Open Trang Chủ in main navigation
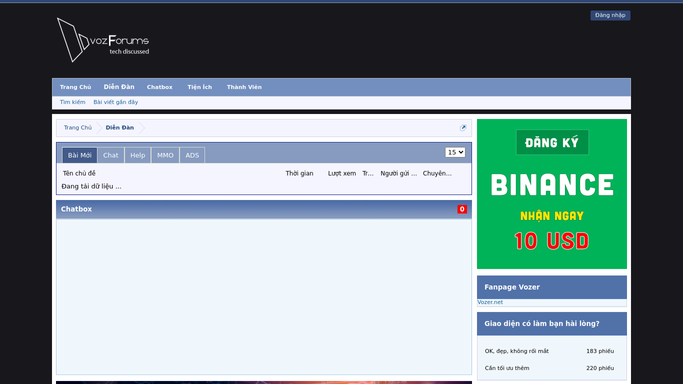This screenshot has height=384, width=683. (75, 87)
